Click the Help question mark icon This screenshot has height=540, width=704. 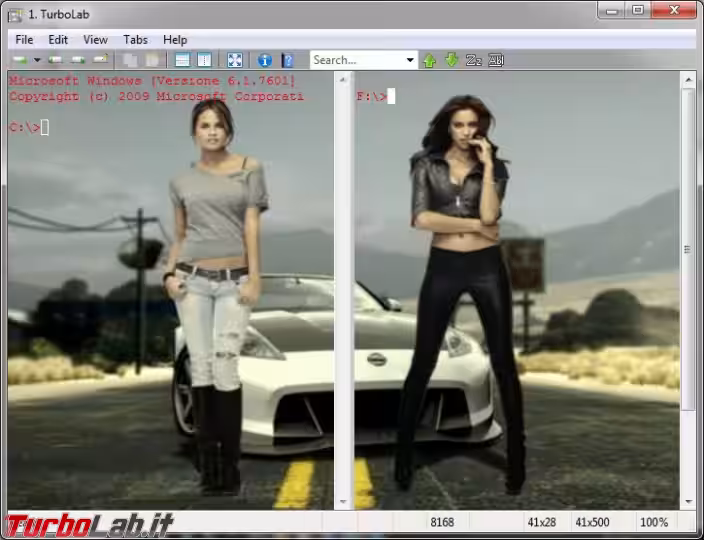point(288,60)
